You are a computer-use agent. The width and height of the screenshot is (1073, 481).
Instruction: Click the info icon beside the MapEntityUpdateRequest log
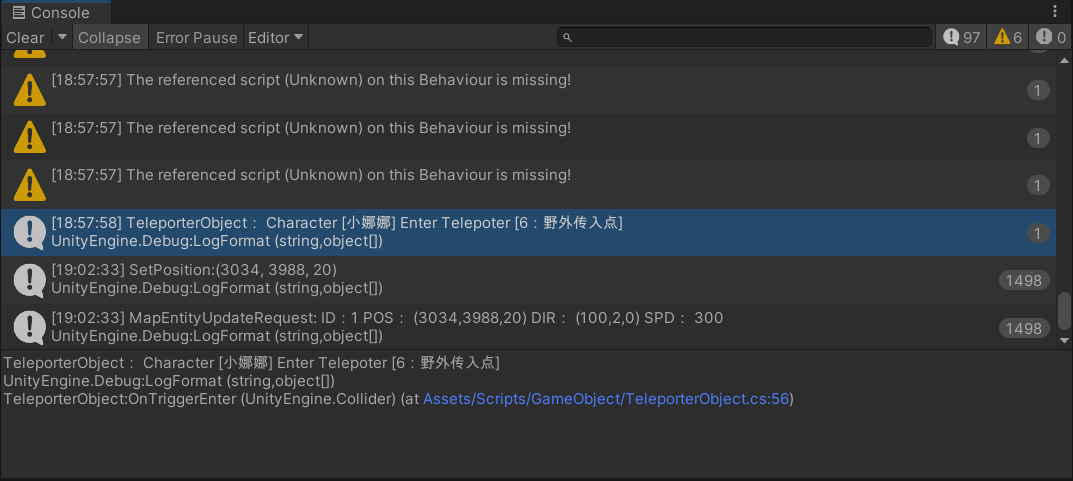[30, 327]
